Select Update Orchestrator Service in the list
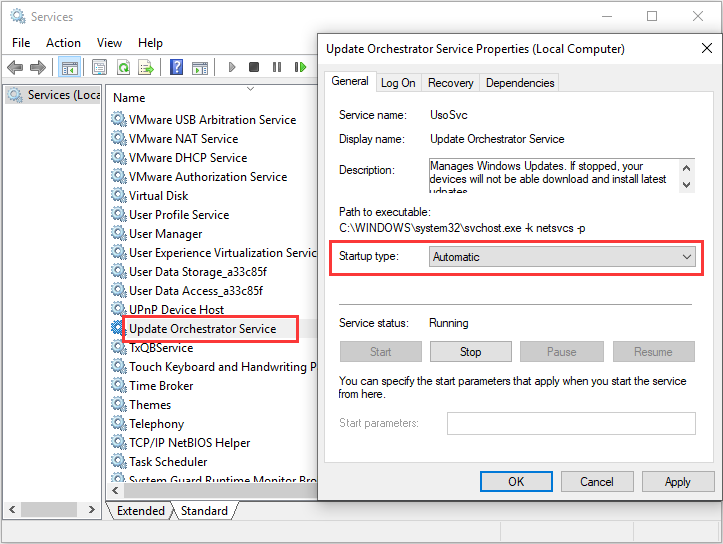The width and height of the screenshot is (723, 544). click(203, 329)
